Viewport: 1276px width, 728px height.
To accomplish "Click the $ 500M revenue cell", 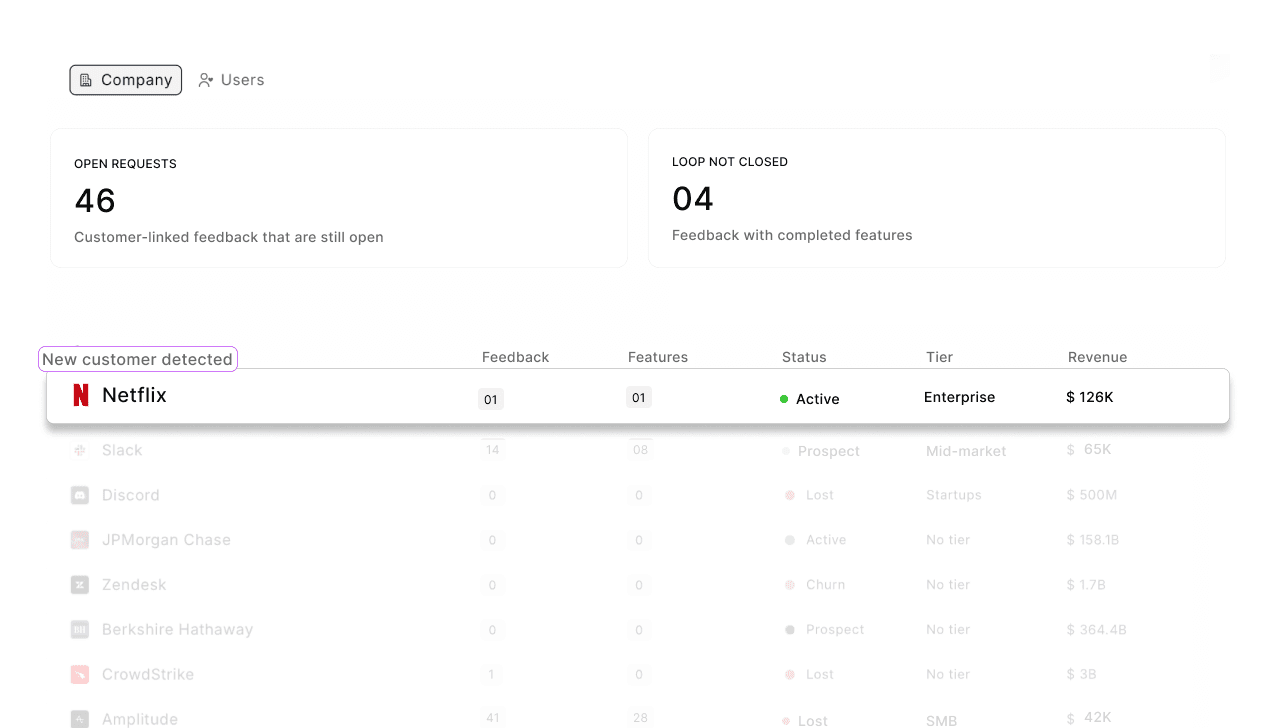I will coord(1092,495).
